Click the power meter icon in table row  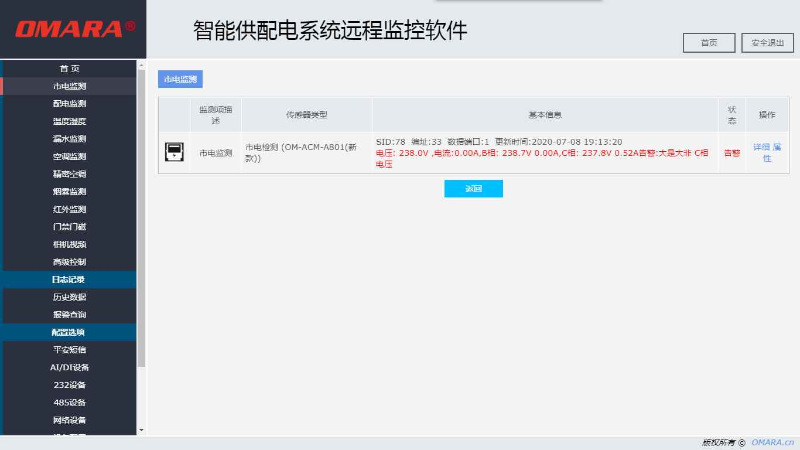(x=173, y=152)
